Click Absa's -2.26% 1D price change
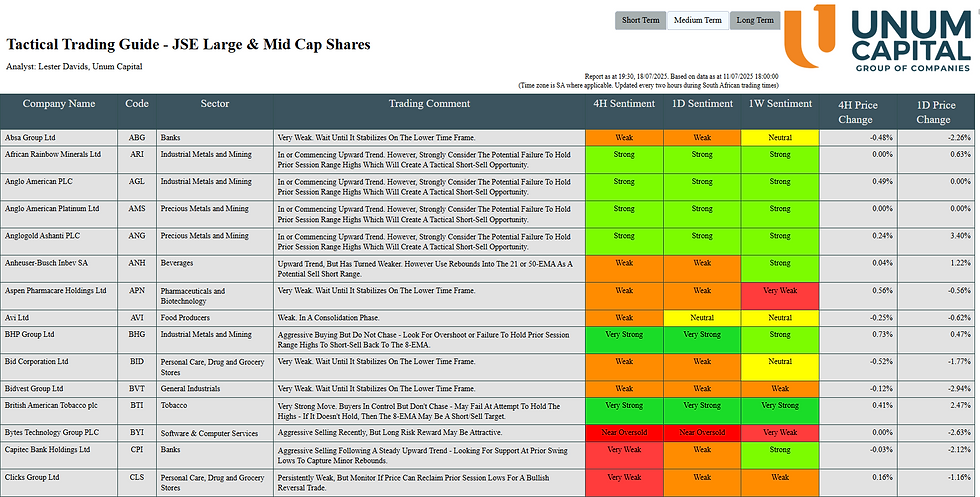 coord(959,138)
